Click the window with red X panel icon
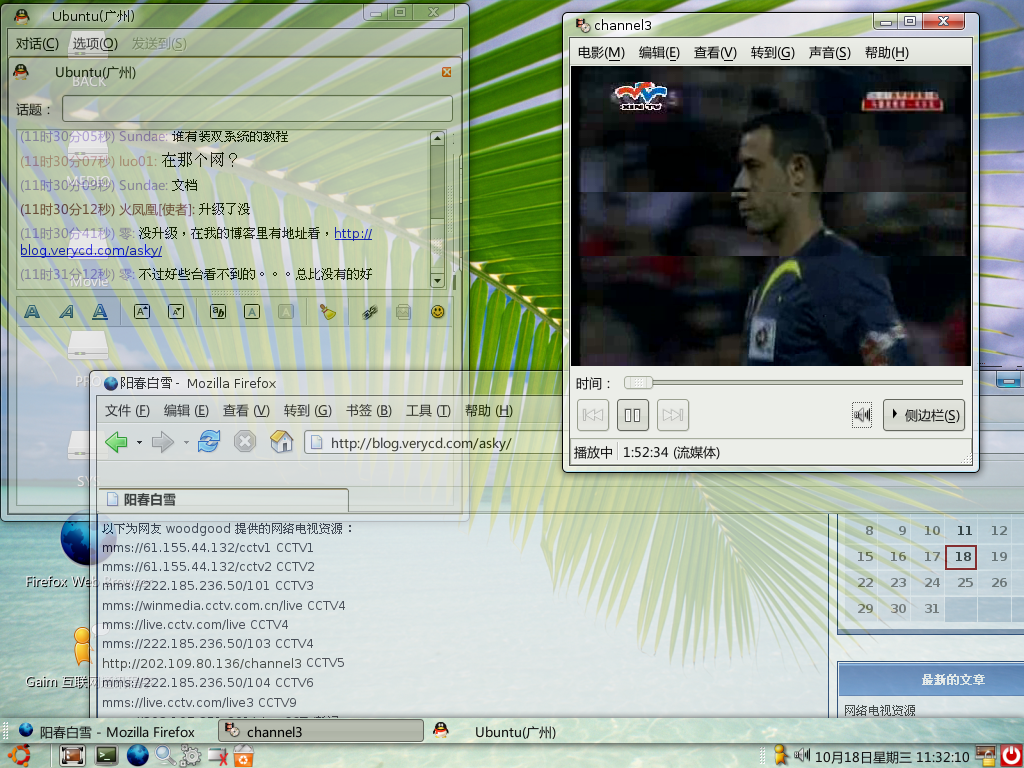Screen dimensions: 1024x768 point(217,756)
